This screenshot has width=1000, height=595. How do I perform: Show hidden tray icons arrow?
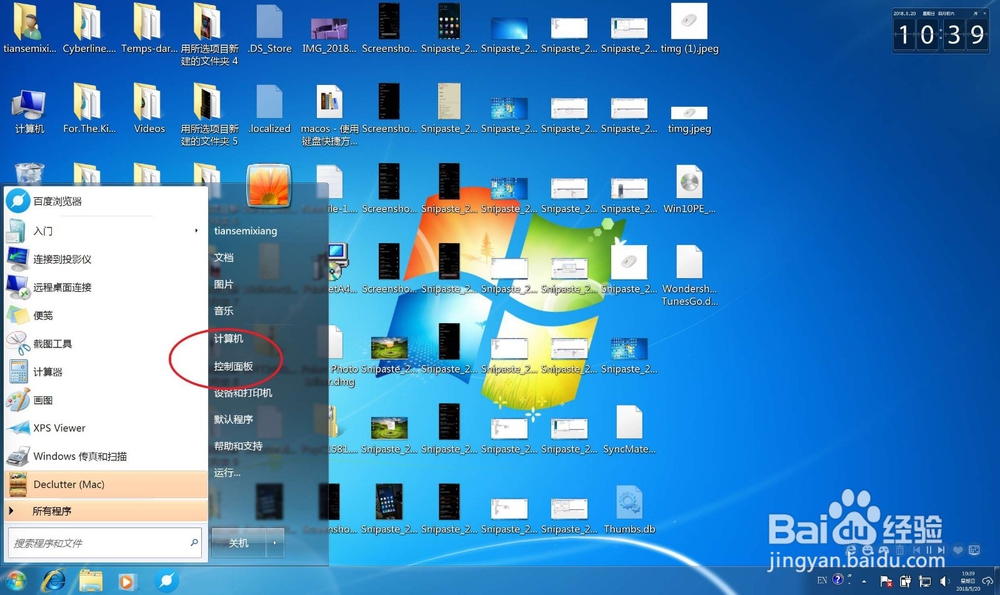tap(864, 582)
